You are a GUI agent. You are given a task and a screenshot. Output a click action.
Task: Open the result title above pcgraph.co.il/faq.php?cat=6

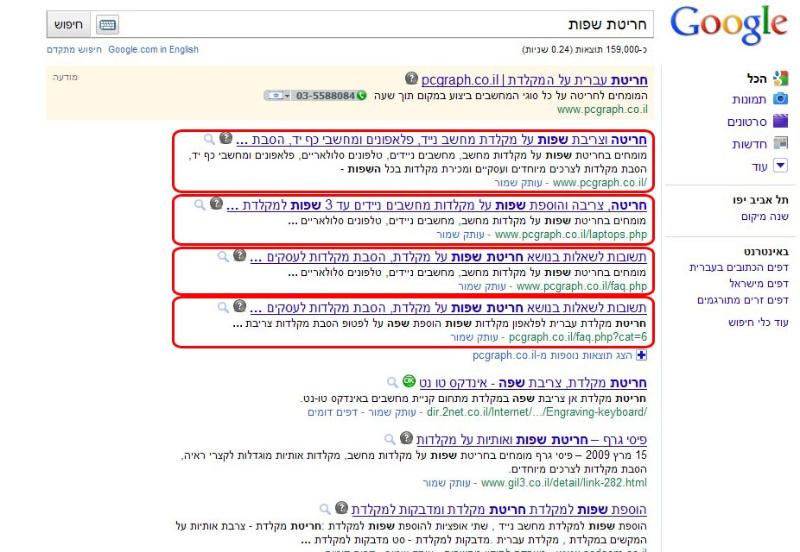pos(448,308)
